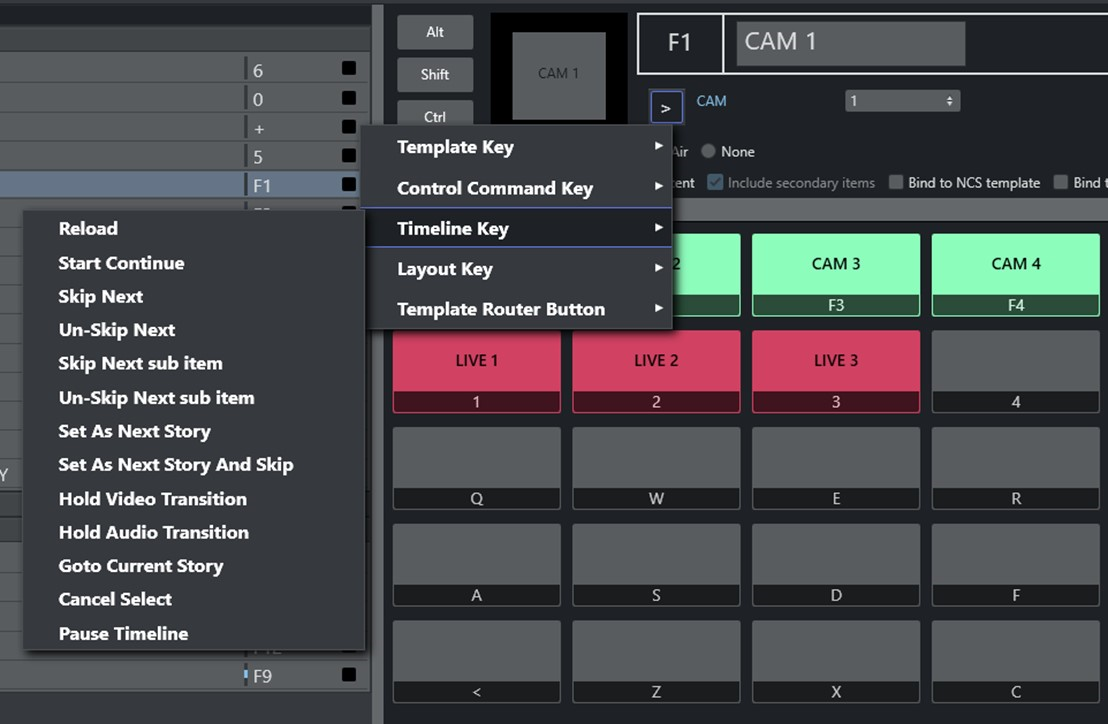Select Set As Next Story menu item

(x=134, y=432)
